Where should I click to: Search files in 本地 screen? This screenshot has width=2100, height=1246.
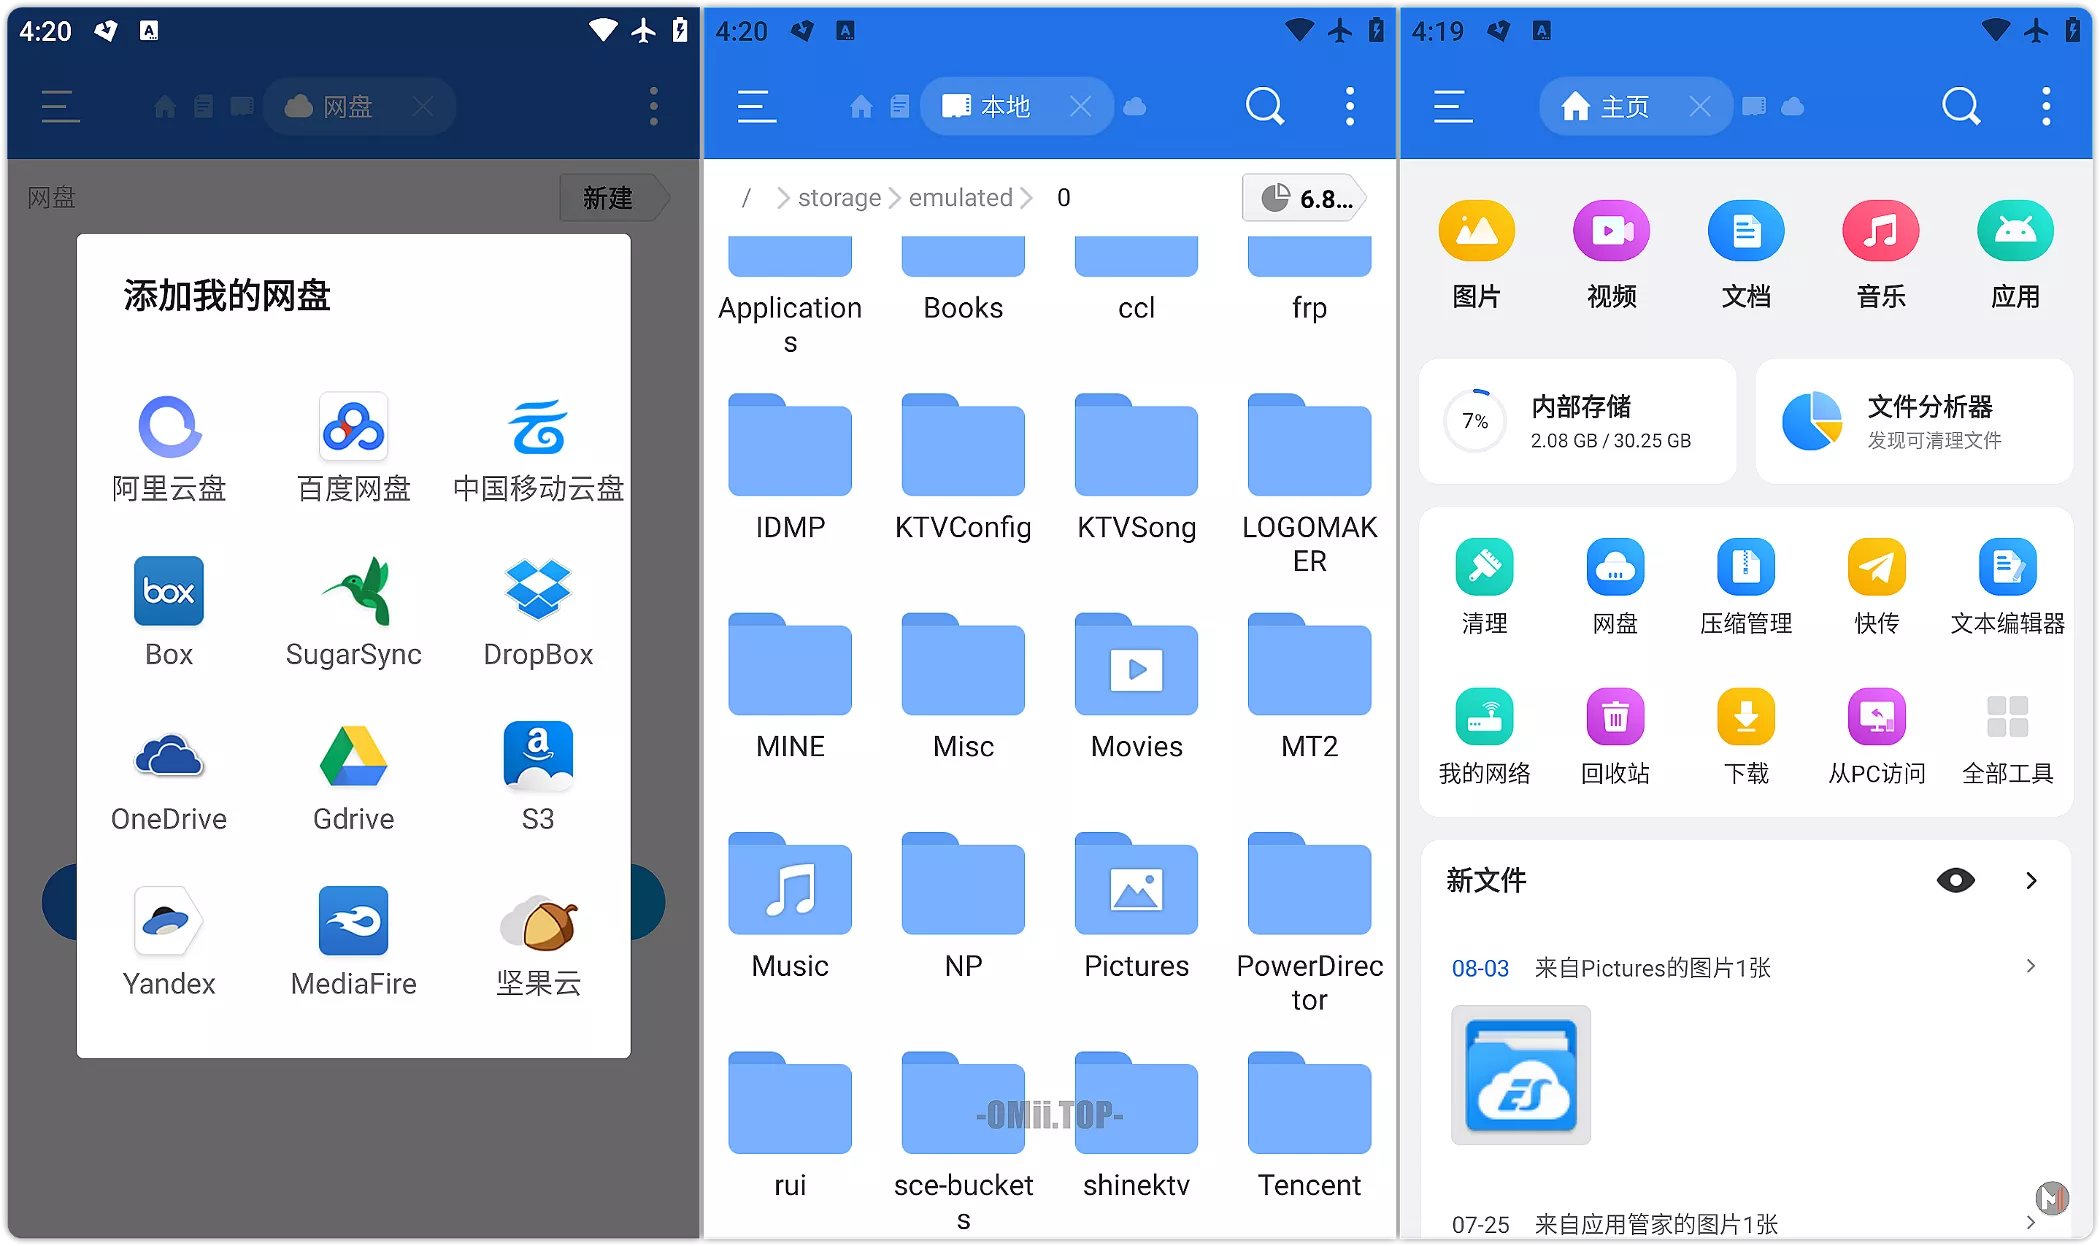[1265, 106]
